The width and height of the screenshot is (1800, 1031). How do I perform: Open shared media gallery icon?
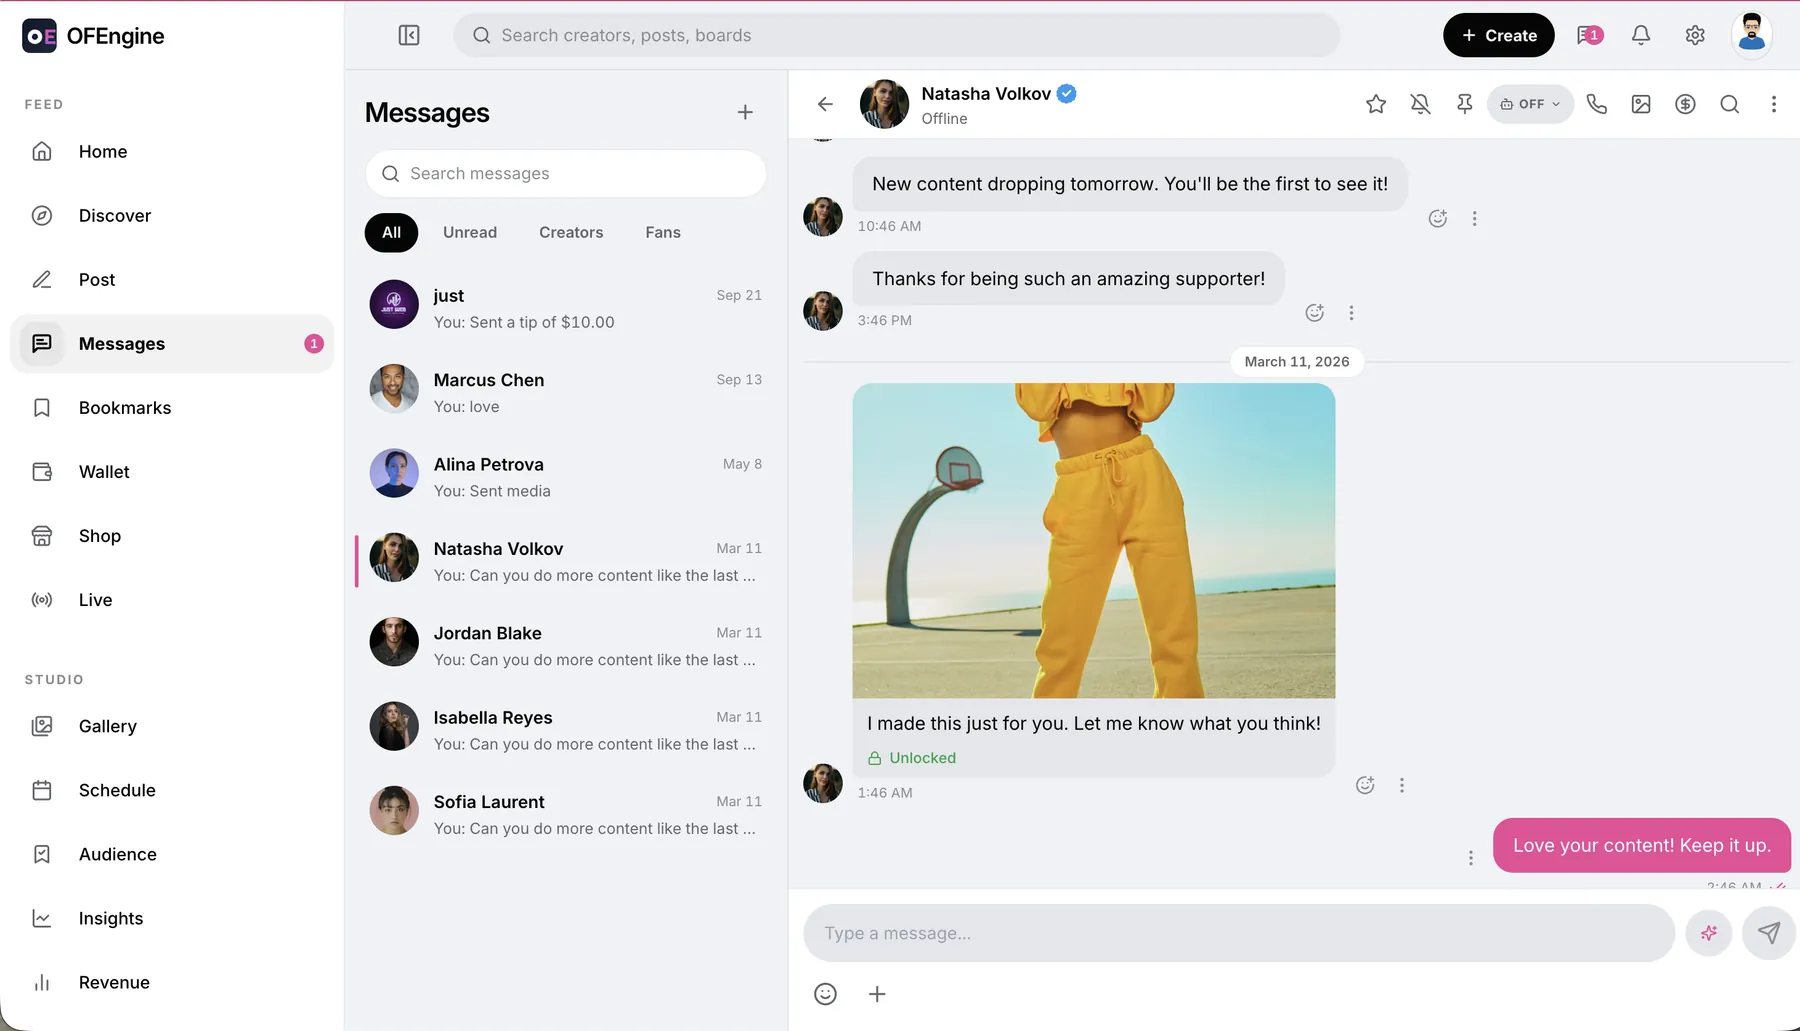[1641, 104]
